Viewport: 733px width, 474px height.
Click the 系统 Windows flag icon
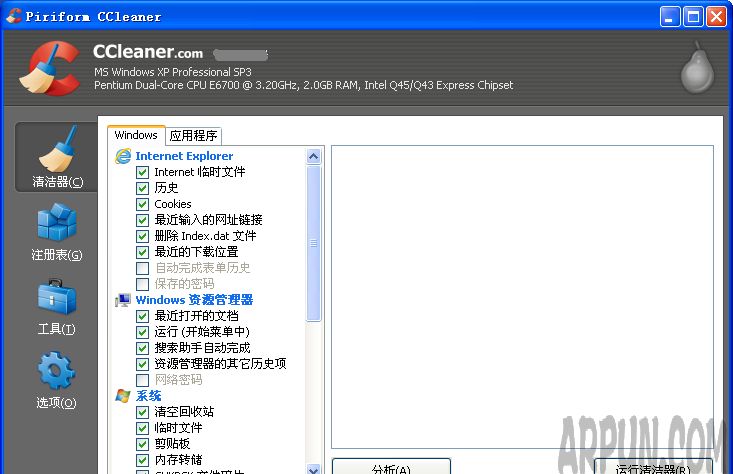123,396
